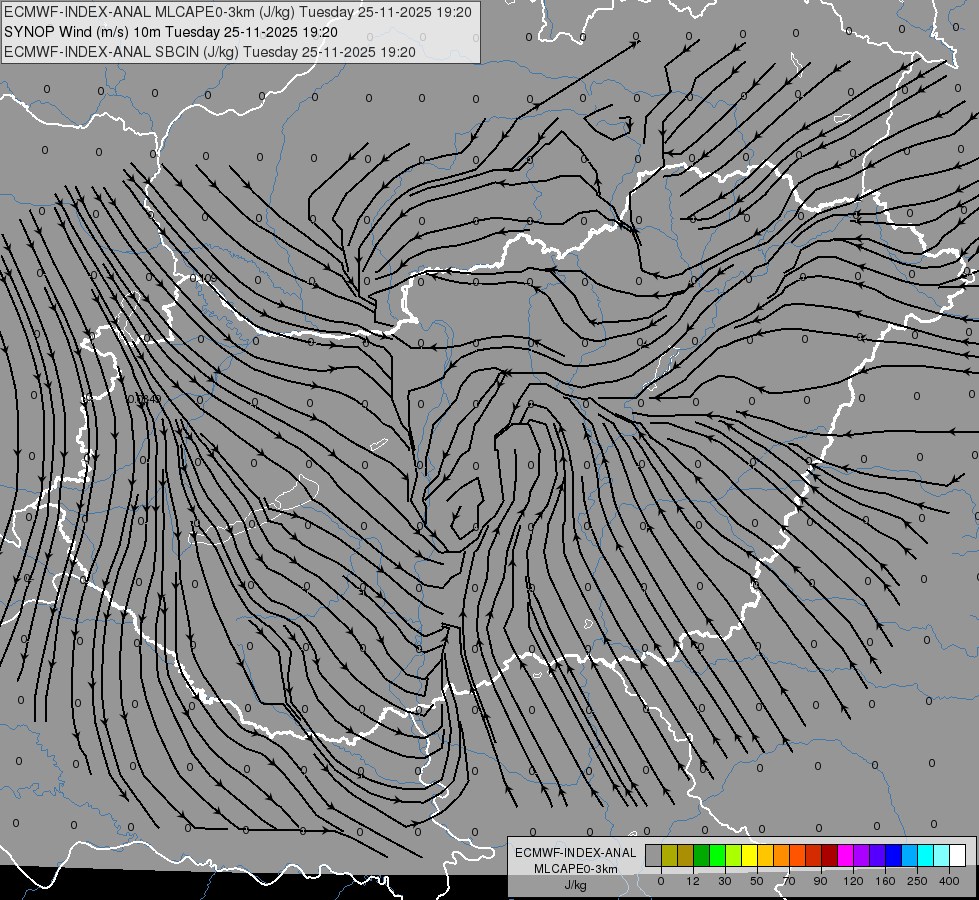Click the map value '0.109'
Viewport: 979px width, 900px height.
203,278
